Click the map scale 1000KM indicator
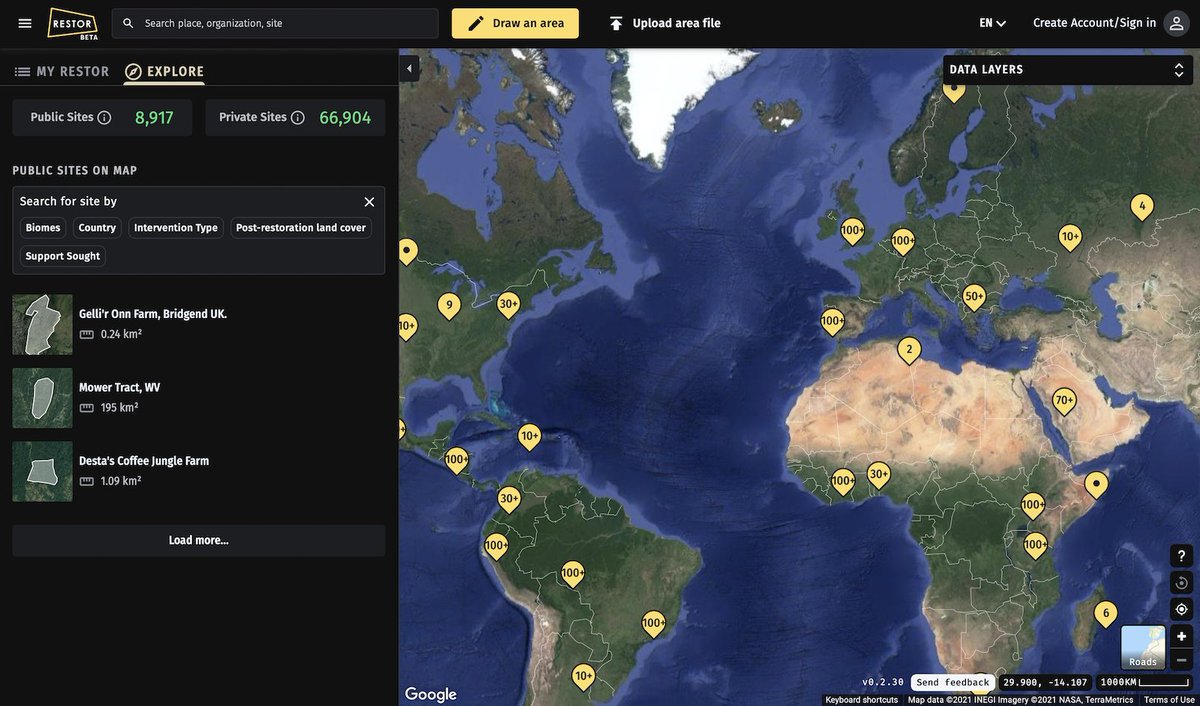The image size is (1200, 706). [x=1144, y=682]
